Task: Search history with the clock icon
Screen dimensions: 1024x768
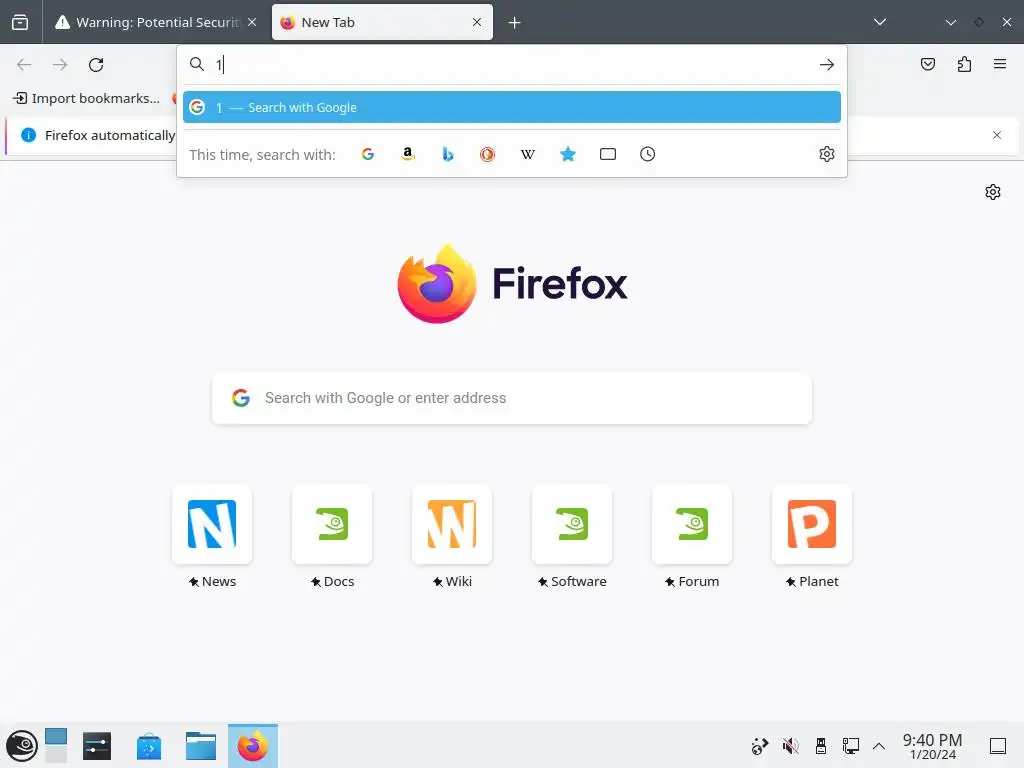Action: [x=647, y=154]
